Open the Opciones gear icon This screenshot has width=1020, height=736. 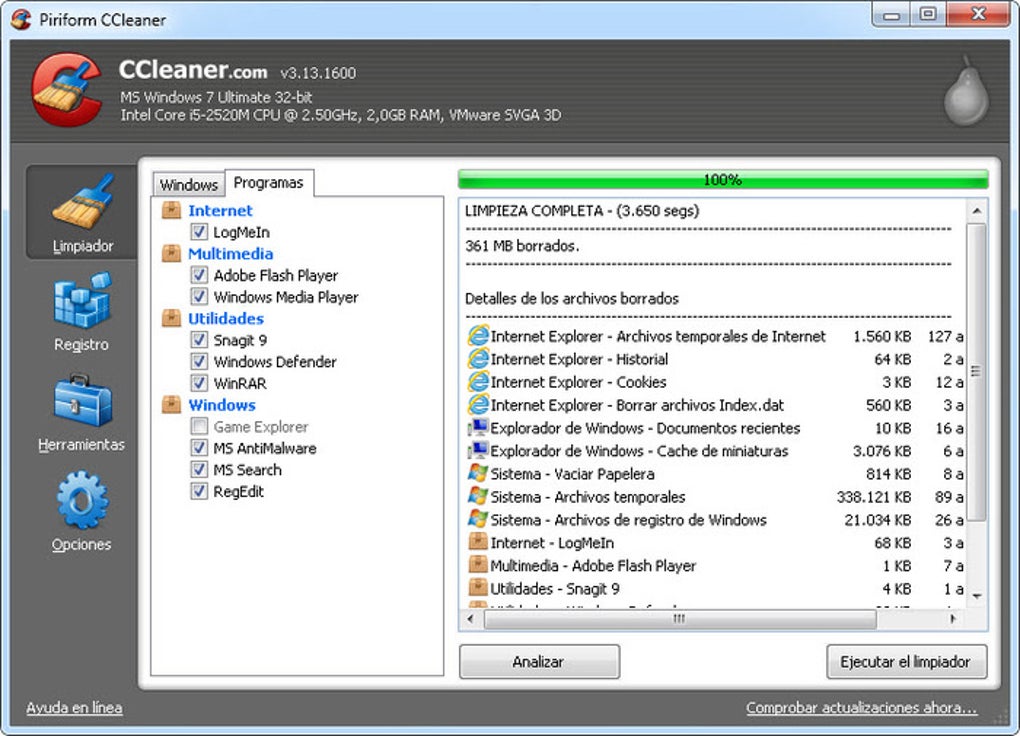click(x=82, y=500)
